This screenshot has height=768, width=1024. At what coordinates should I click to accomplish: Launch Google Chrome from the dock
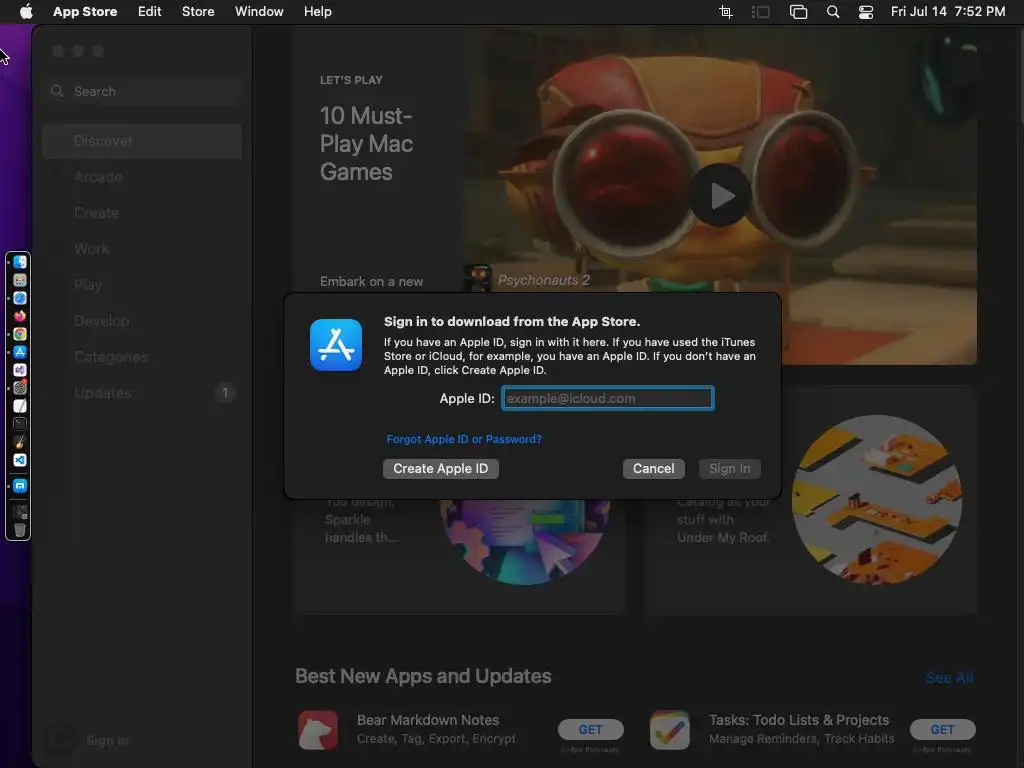pos(20,334)
